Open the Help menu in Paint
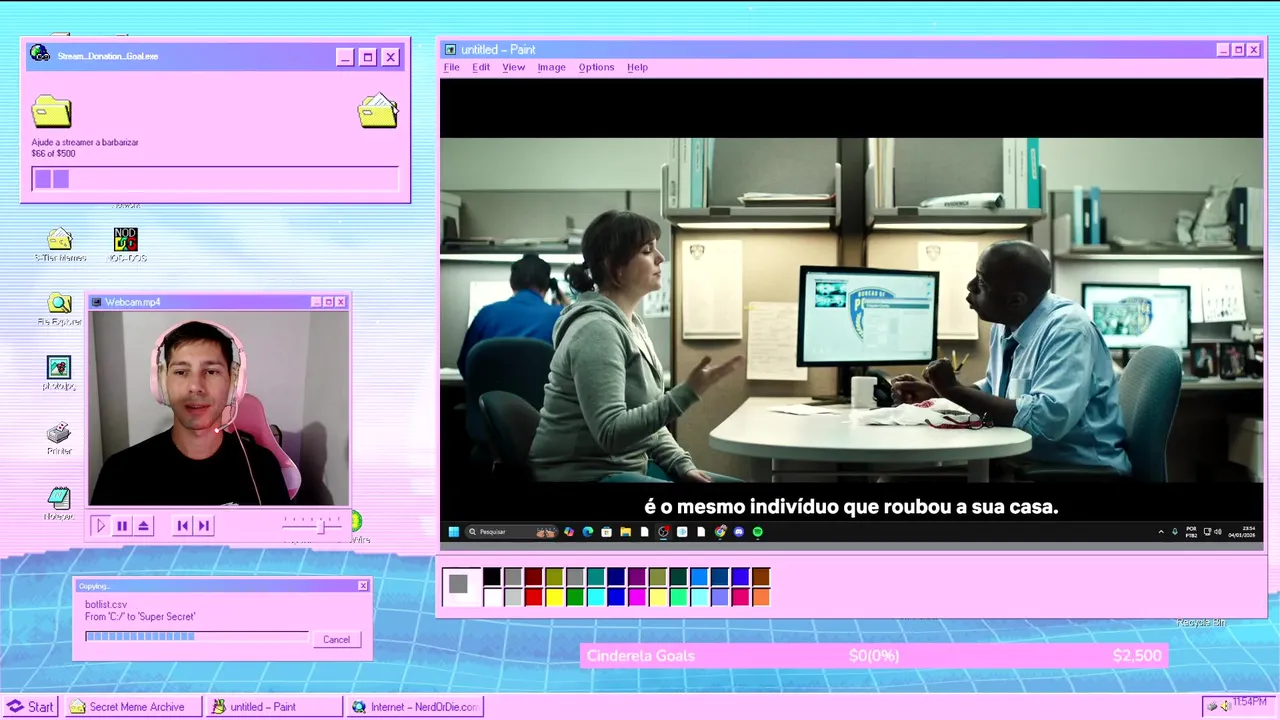This screenshot has height=720, width=1280. [x=637, y=67]
